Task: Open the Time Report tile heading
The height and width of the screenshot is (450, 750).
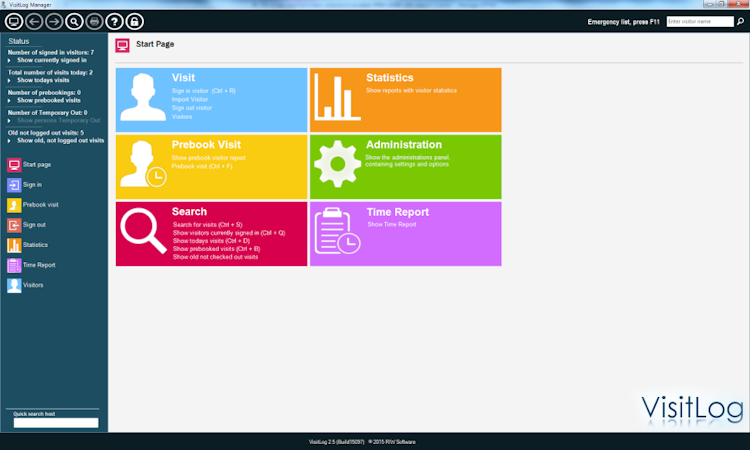Action: (x=397, y=212)
